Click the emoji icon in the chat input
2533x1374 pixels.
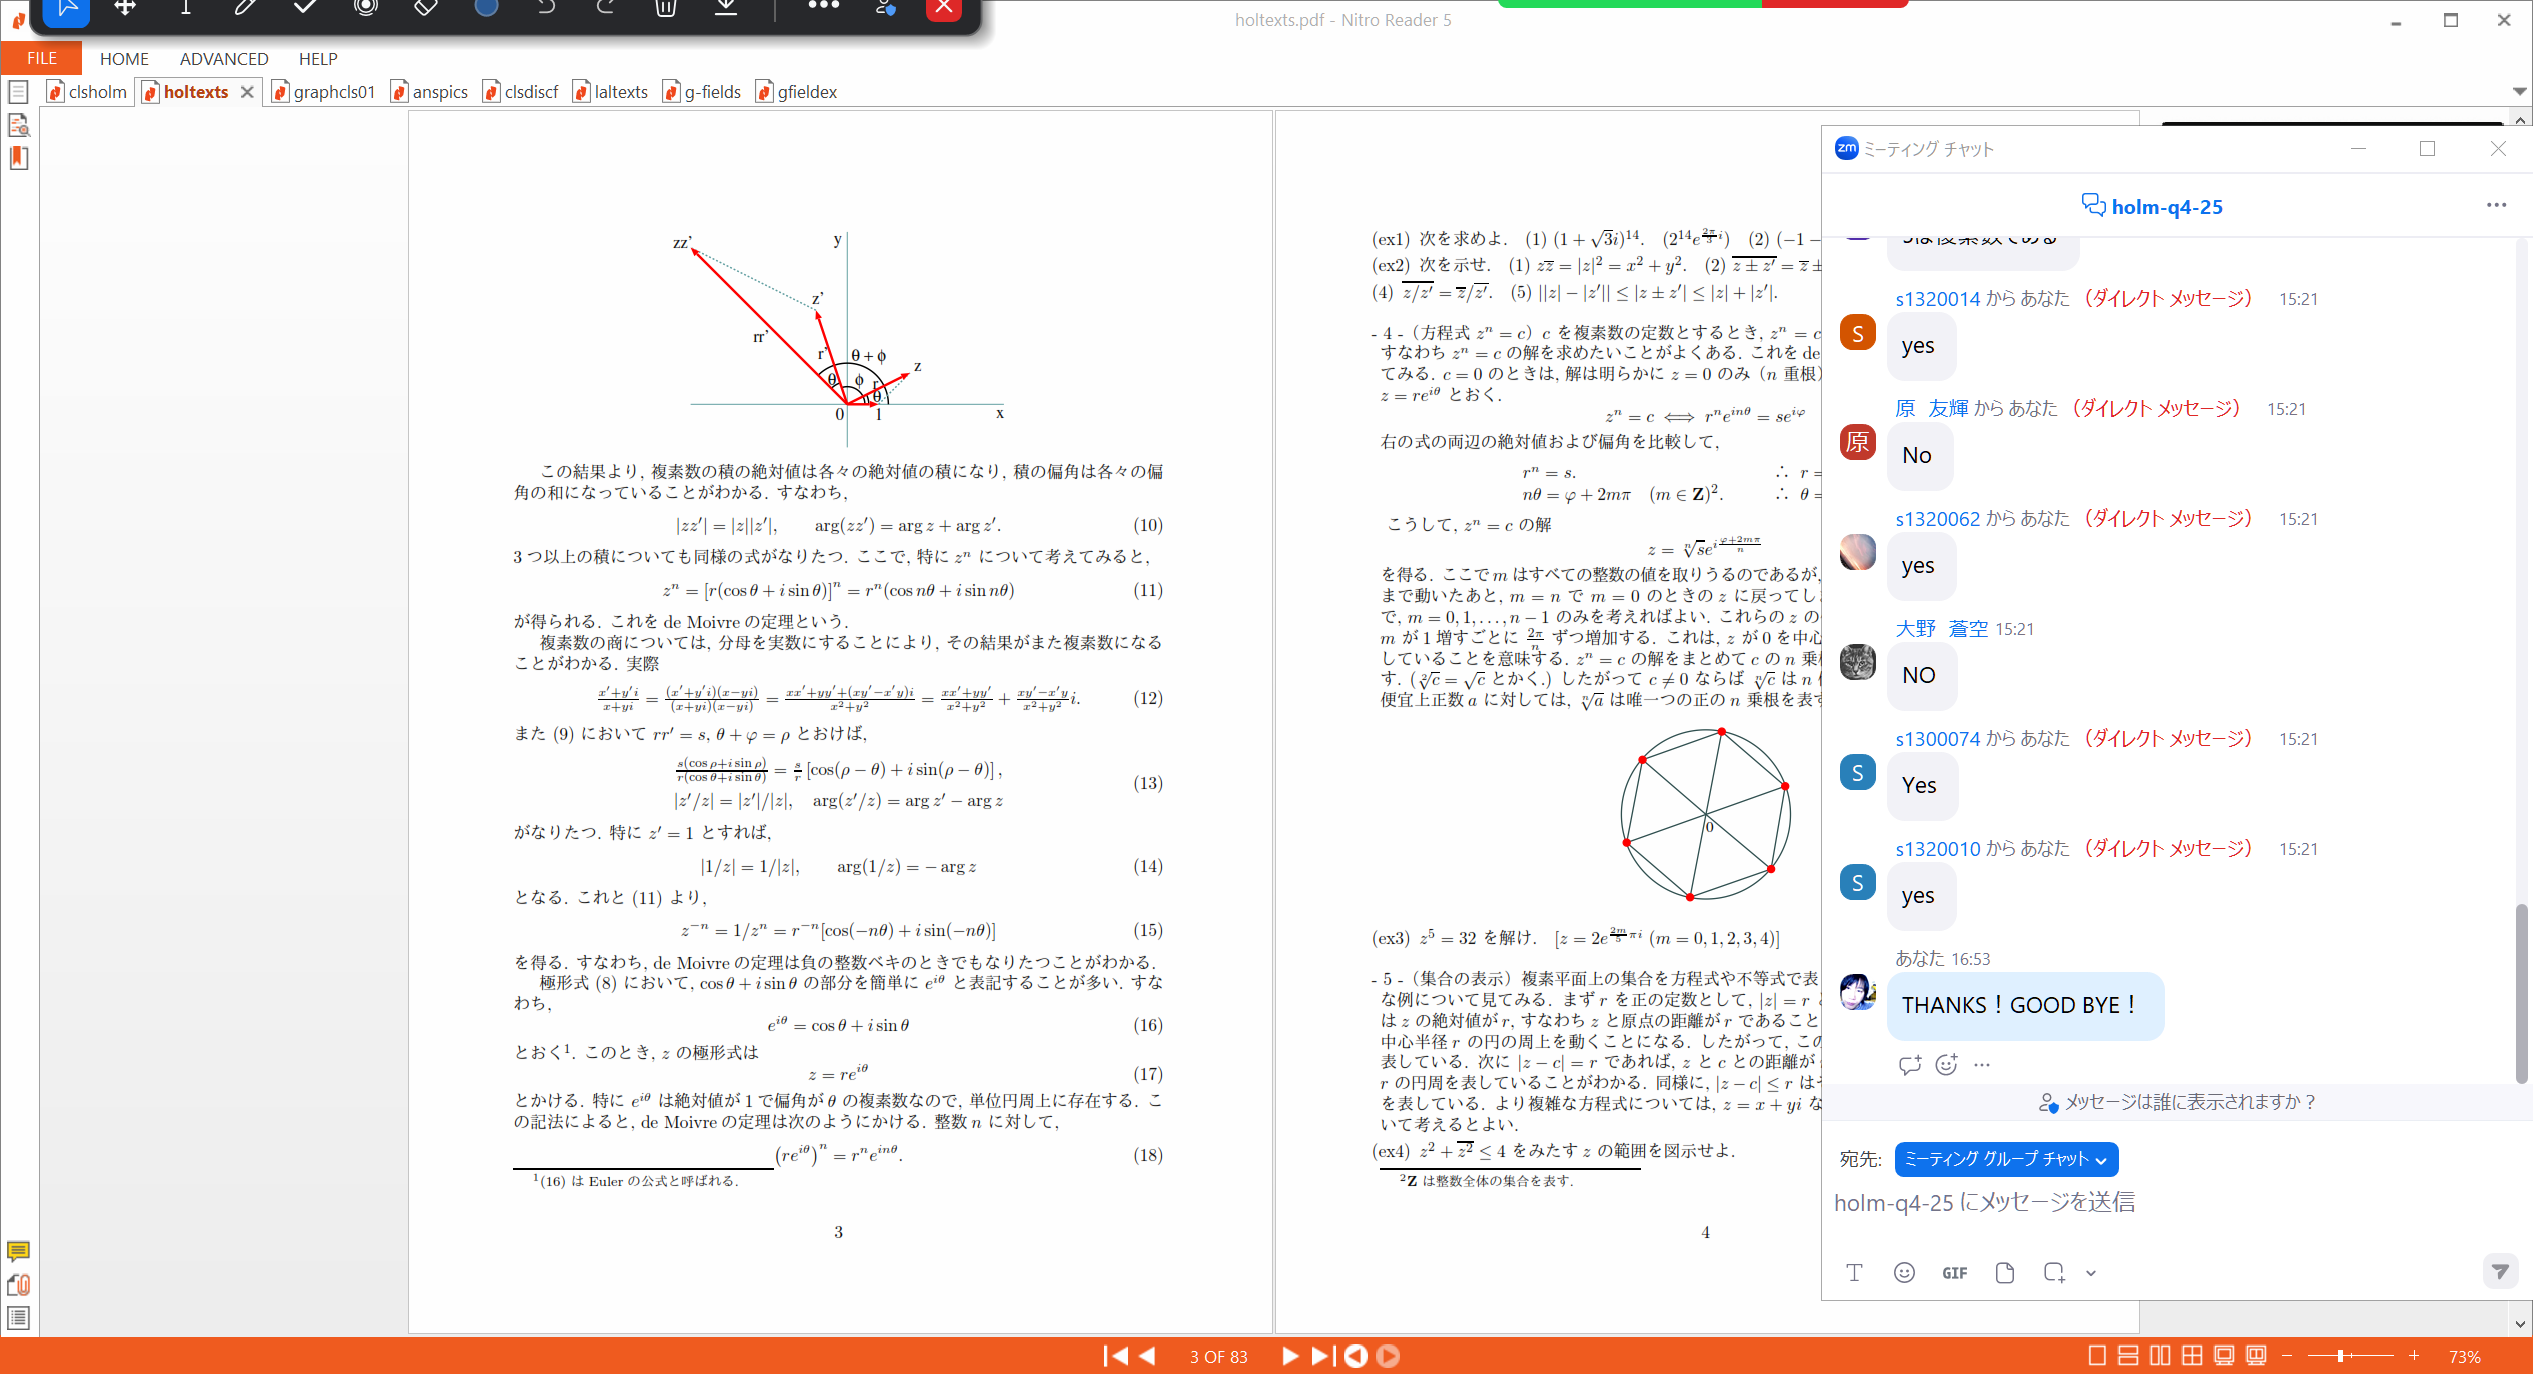1904,1272
